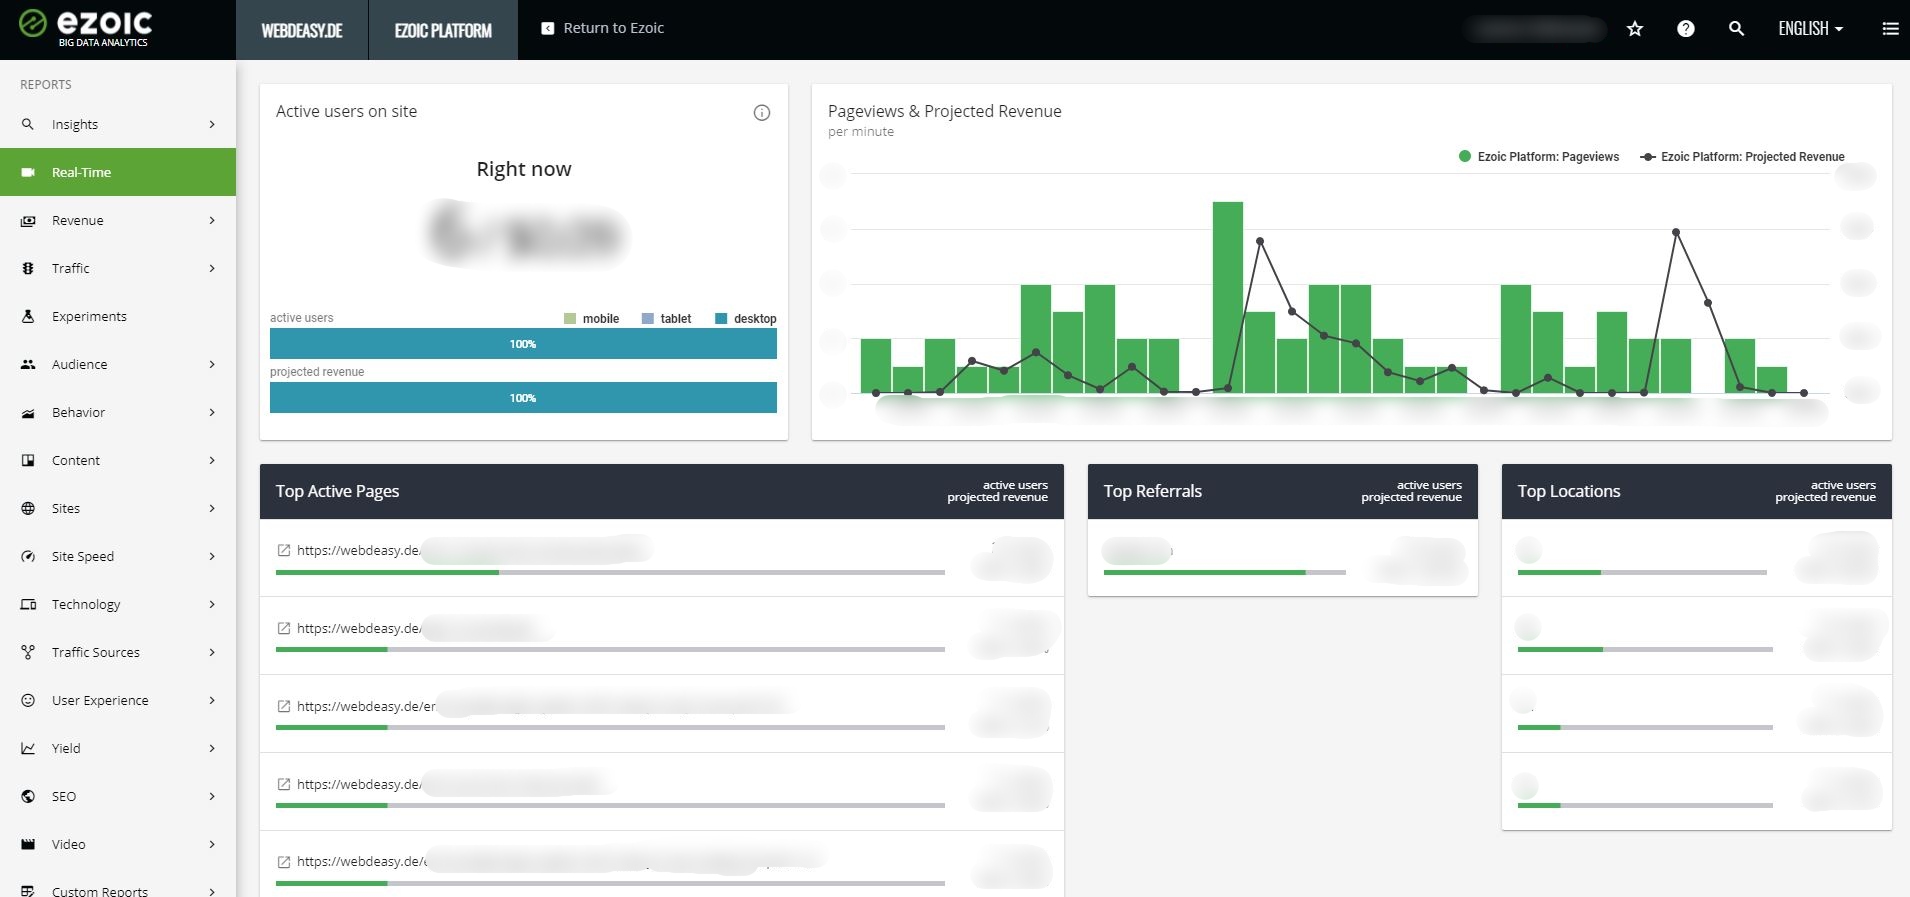The height and width of the screenshot is (897, 1910).
Task: Click the Traffic icon in sidebar
Action: click(28, 268)
